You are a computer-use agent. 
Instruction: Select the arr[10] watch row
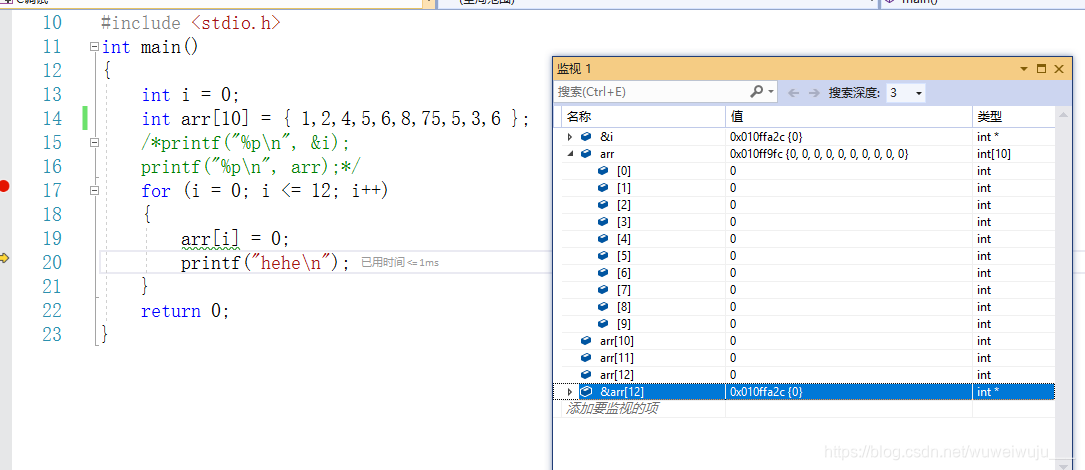click(x=805, y=341)
